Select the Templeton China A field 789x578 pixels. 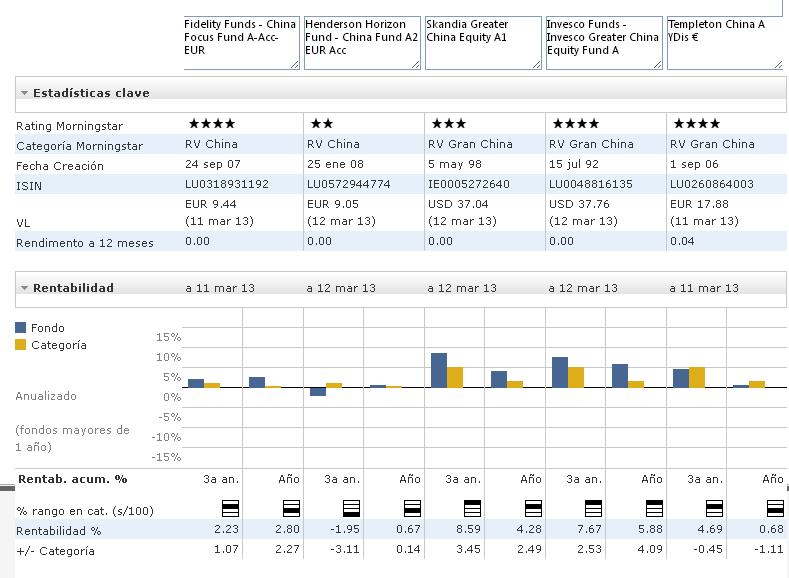click(x=725, y=43)
